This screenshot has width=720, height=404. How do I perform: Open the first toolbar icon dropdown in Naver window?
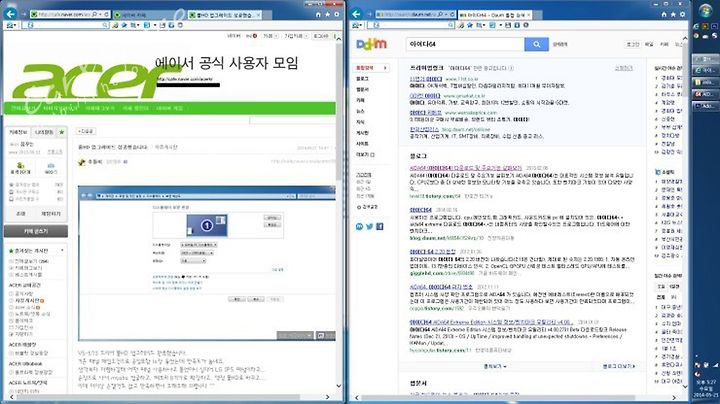click(x=15, y=25)
